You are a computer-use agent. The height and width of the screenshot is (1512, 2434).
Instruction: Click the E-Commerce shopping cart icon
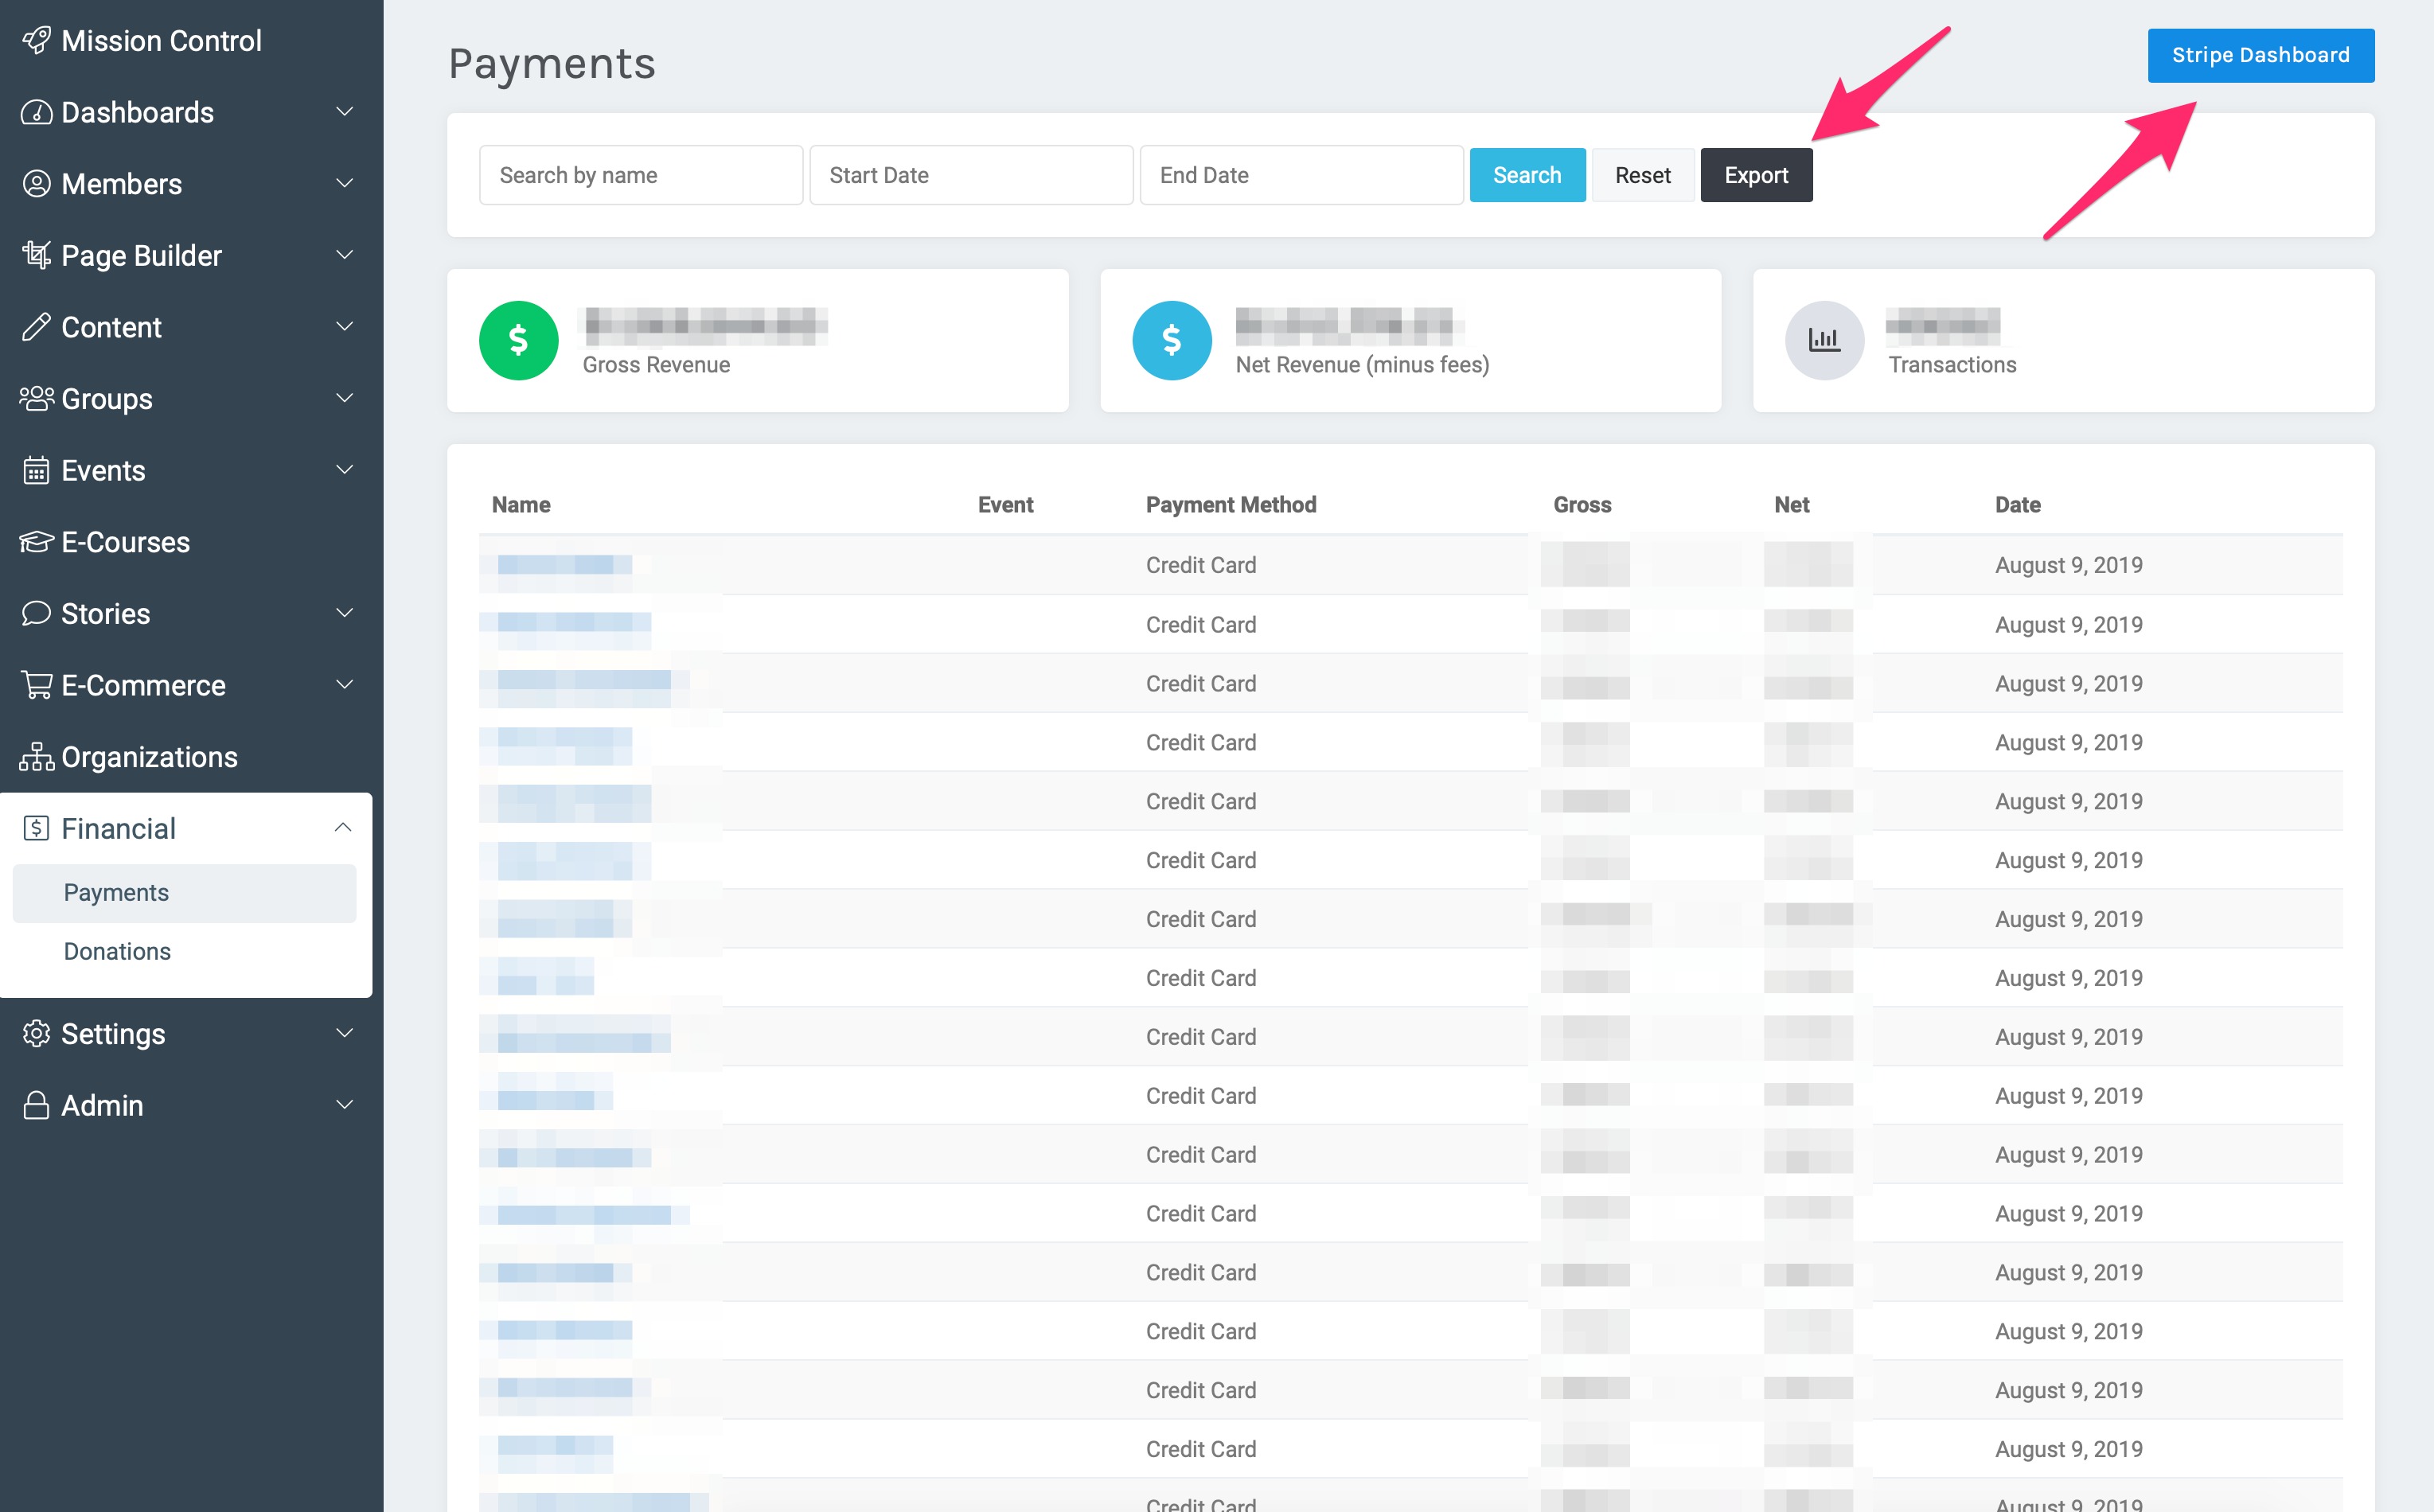(37, 685)
